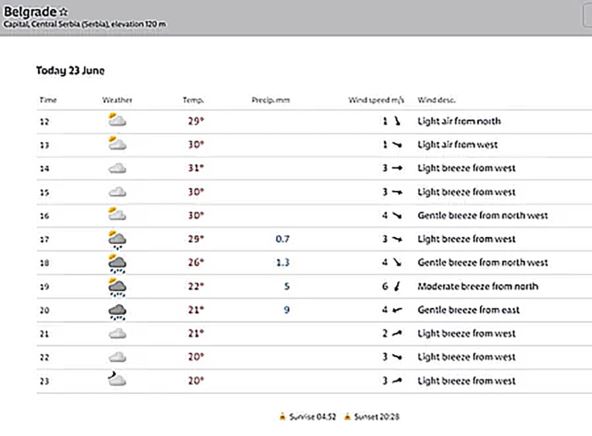The height and width of the screenshot is (436, 592).
Task: Click the 31° temperature value
Action: (196, 168)
